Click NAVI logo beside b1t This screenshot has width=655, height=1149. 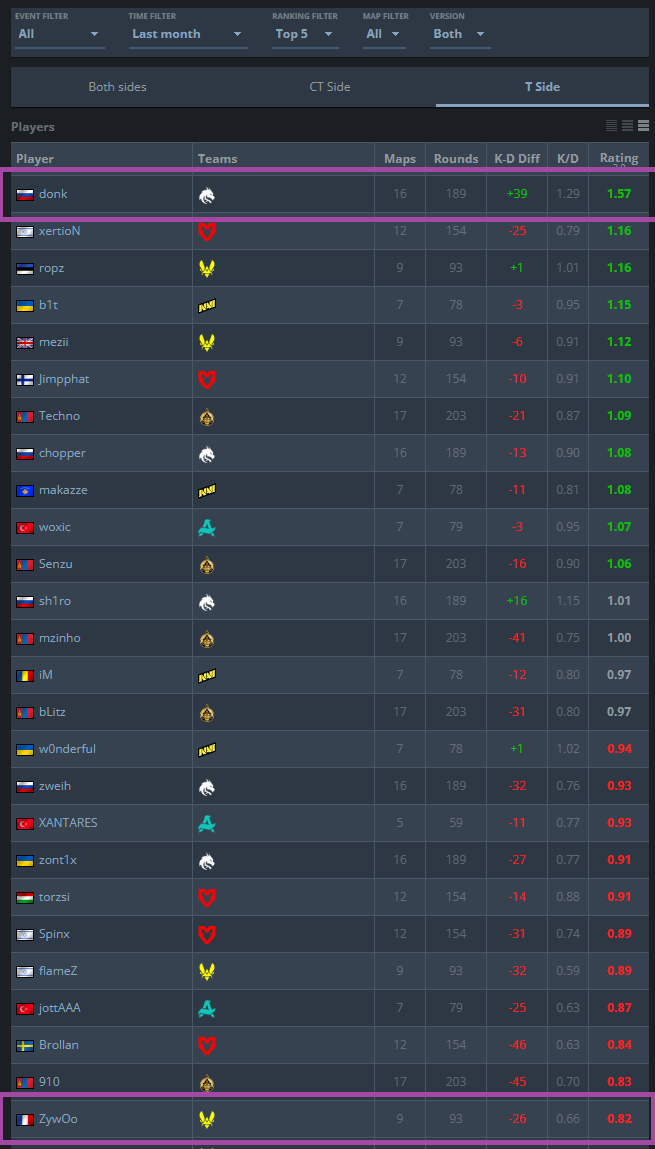(x=207, y=306)
